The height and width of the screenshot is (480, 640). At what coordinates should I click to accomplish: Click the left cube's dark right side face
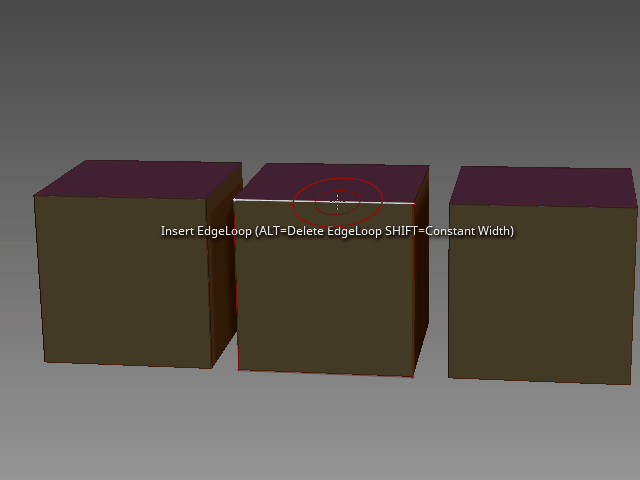[x=225, y=270]
